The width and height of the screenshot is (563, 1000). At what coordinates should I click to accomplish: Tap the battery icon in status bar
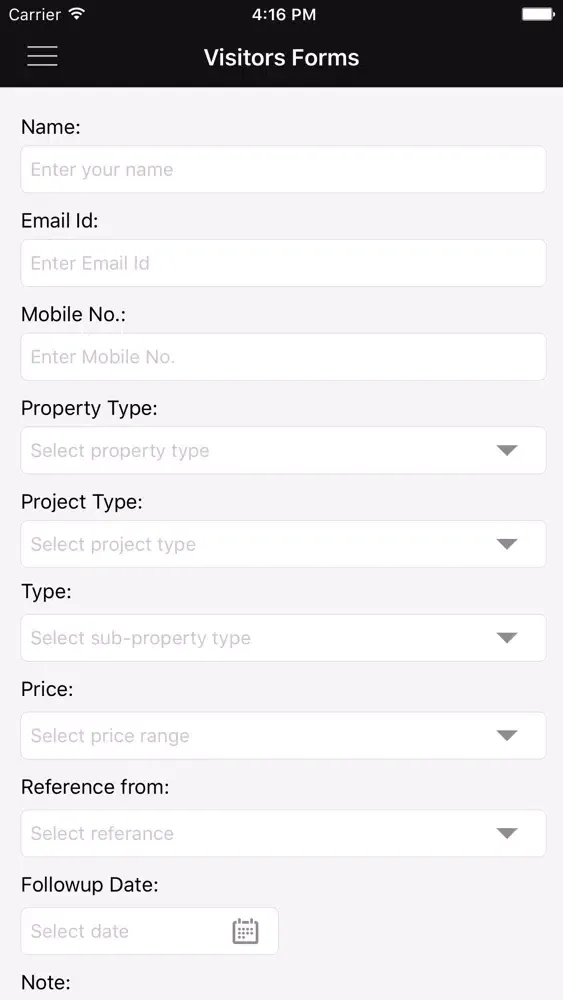coord(537,14)
